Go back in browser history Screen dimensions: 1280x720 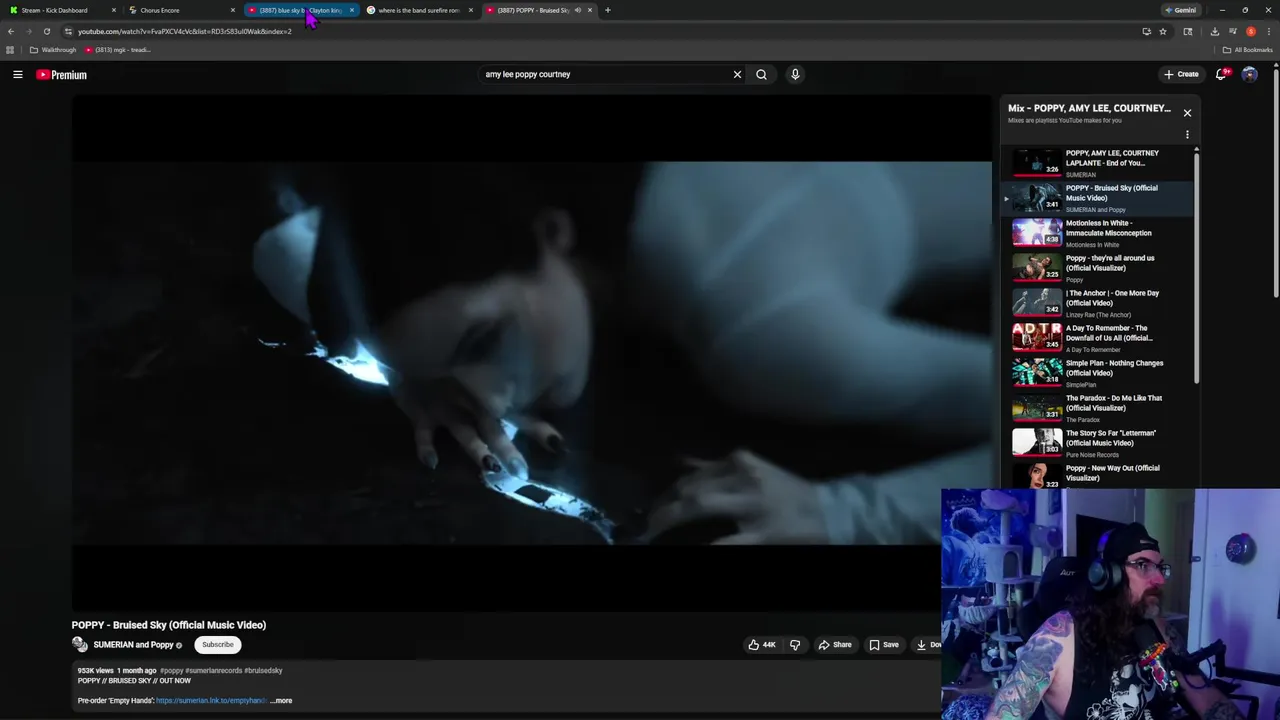point(11,31)
